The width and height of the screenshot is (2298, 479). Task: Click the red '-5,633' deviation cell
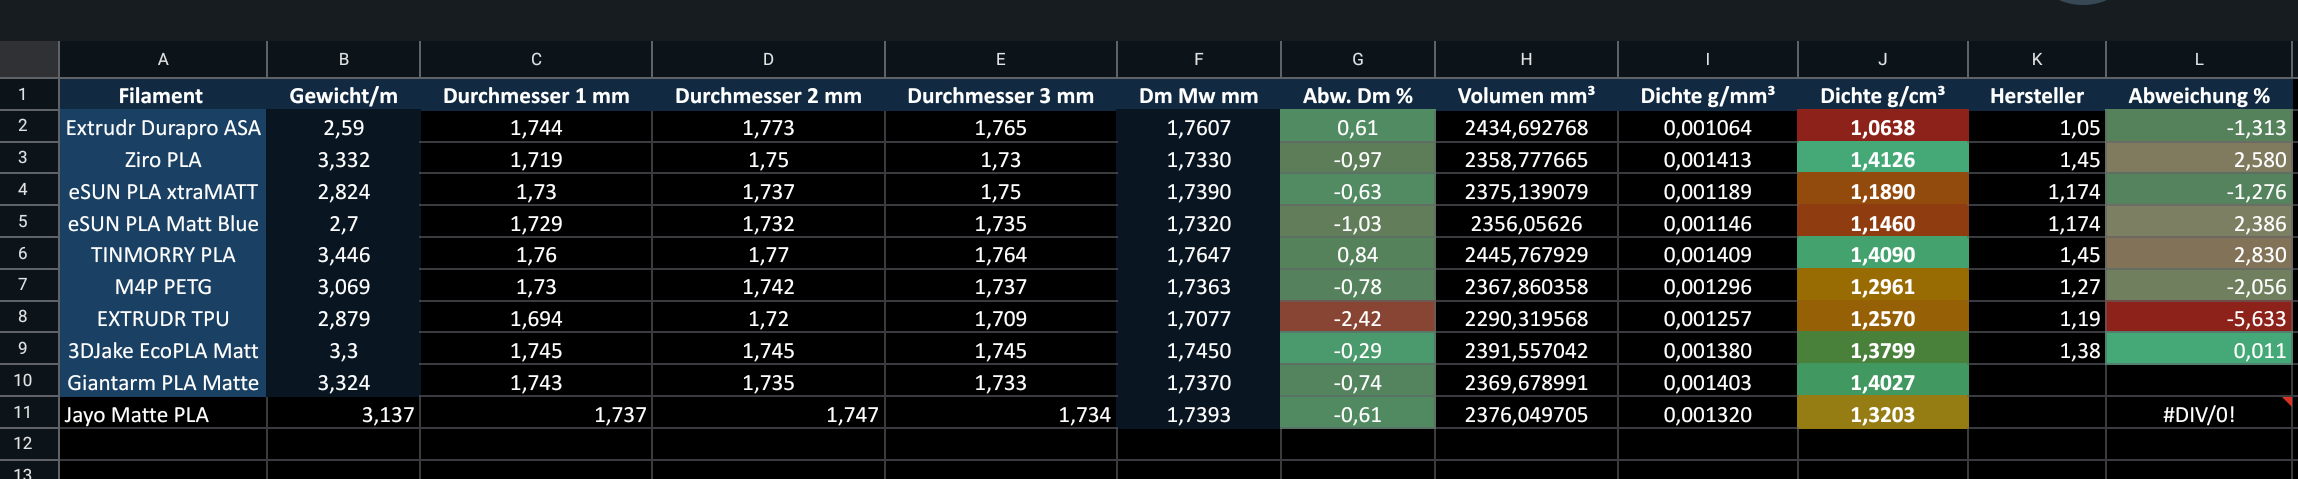(2198, 318)
